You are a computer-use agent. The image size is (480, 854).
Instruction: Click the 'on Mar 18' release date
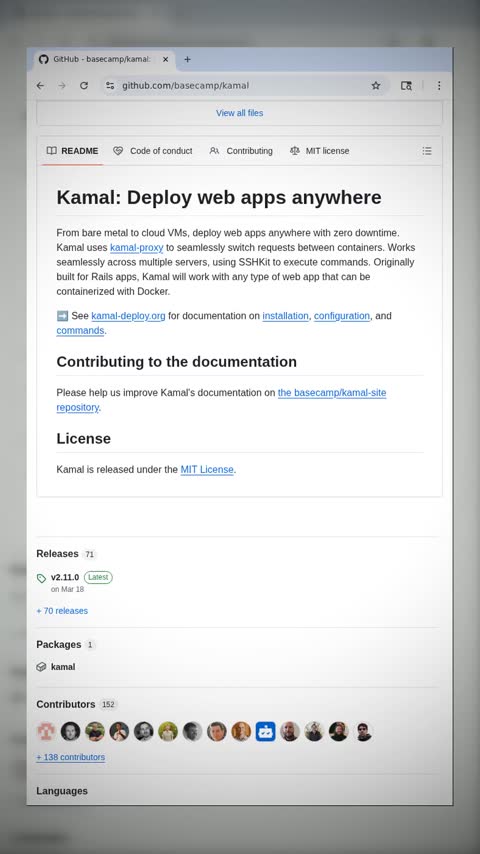click(68, 590)
